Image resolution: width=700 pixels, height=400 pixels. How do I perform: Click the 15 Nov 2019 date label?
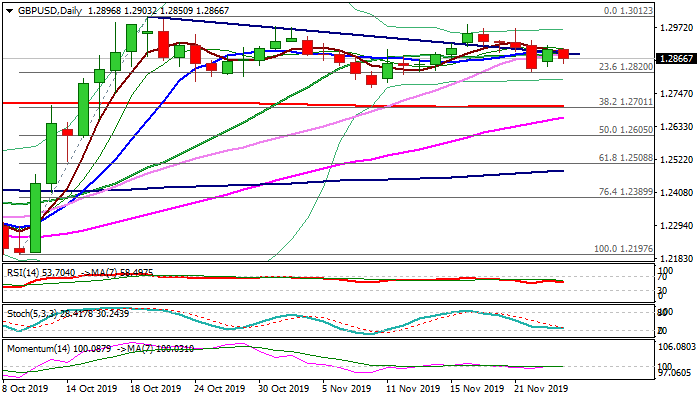pyautogui.click(x=477, y=388)
